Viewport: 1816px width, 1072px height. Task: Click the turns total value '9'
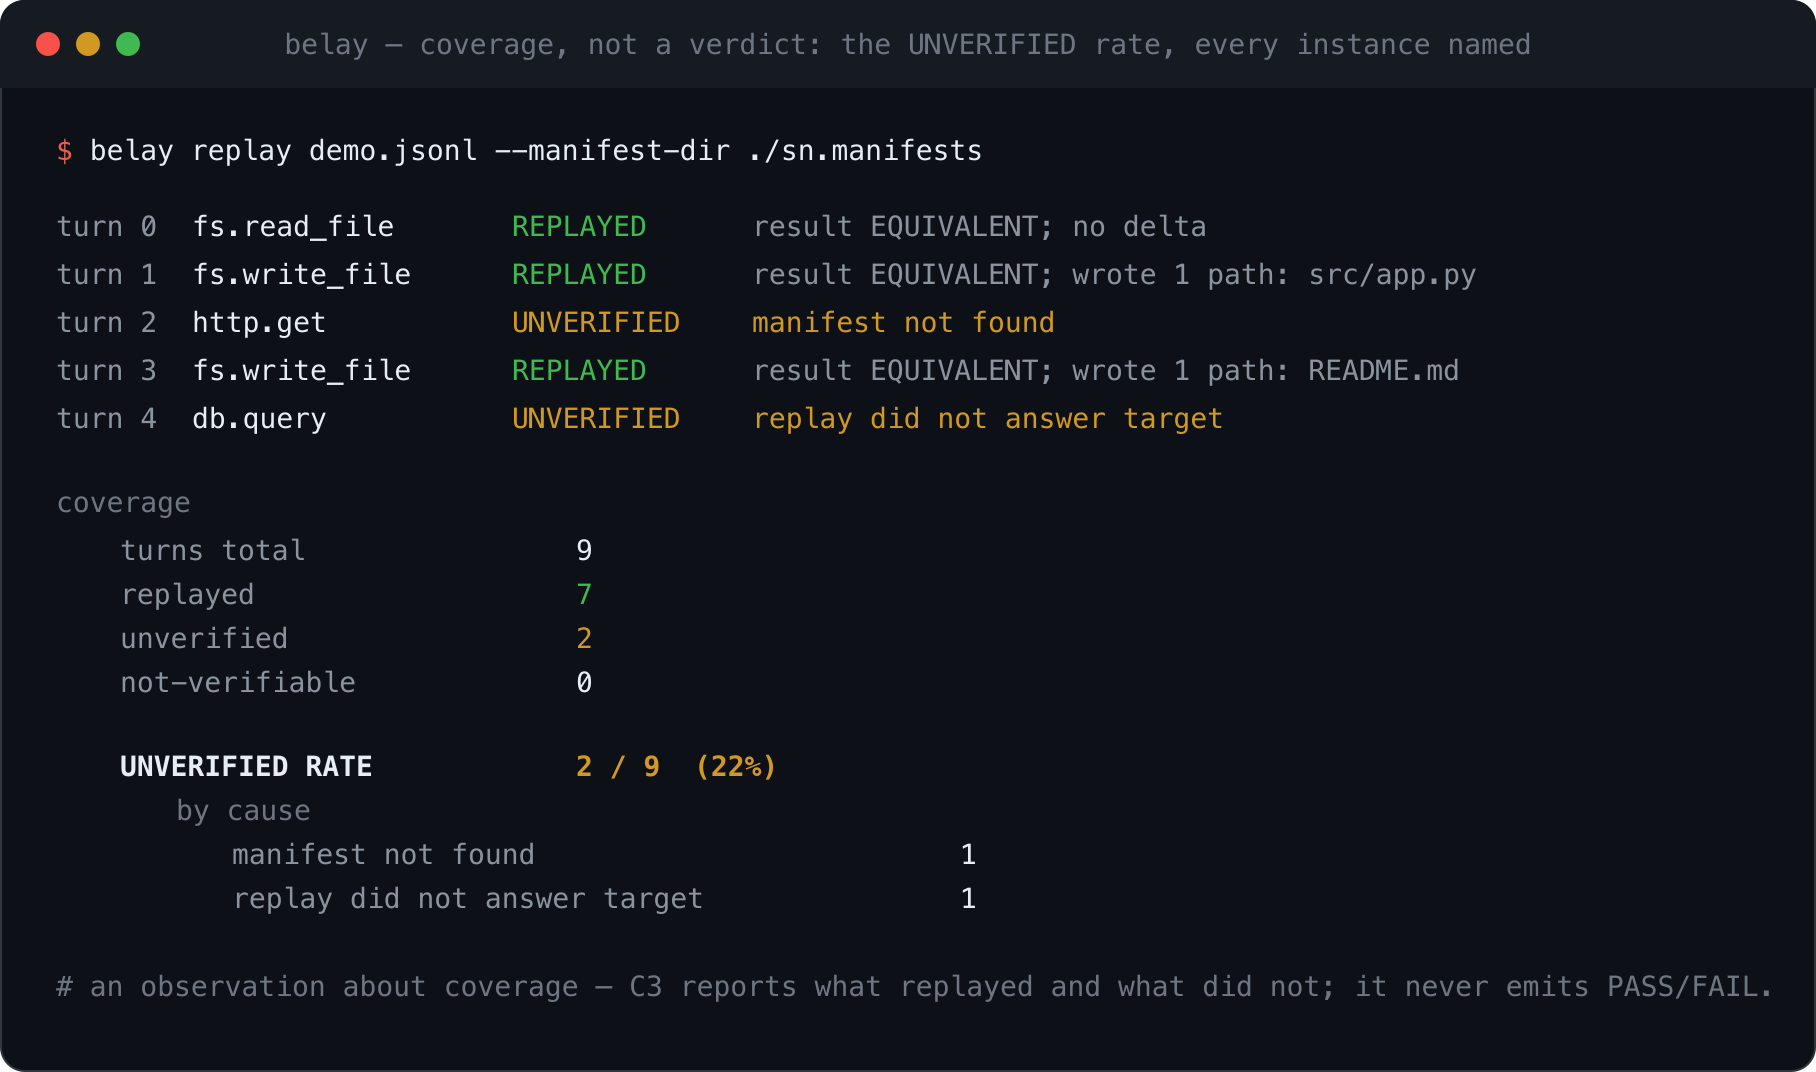click(584, 551)
